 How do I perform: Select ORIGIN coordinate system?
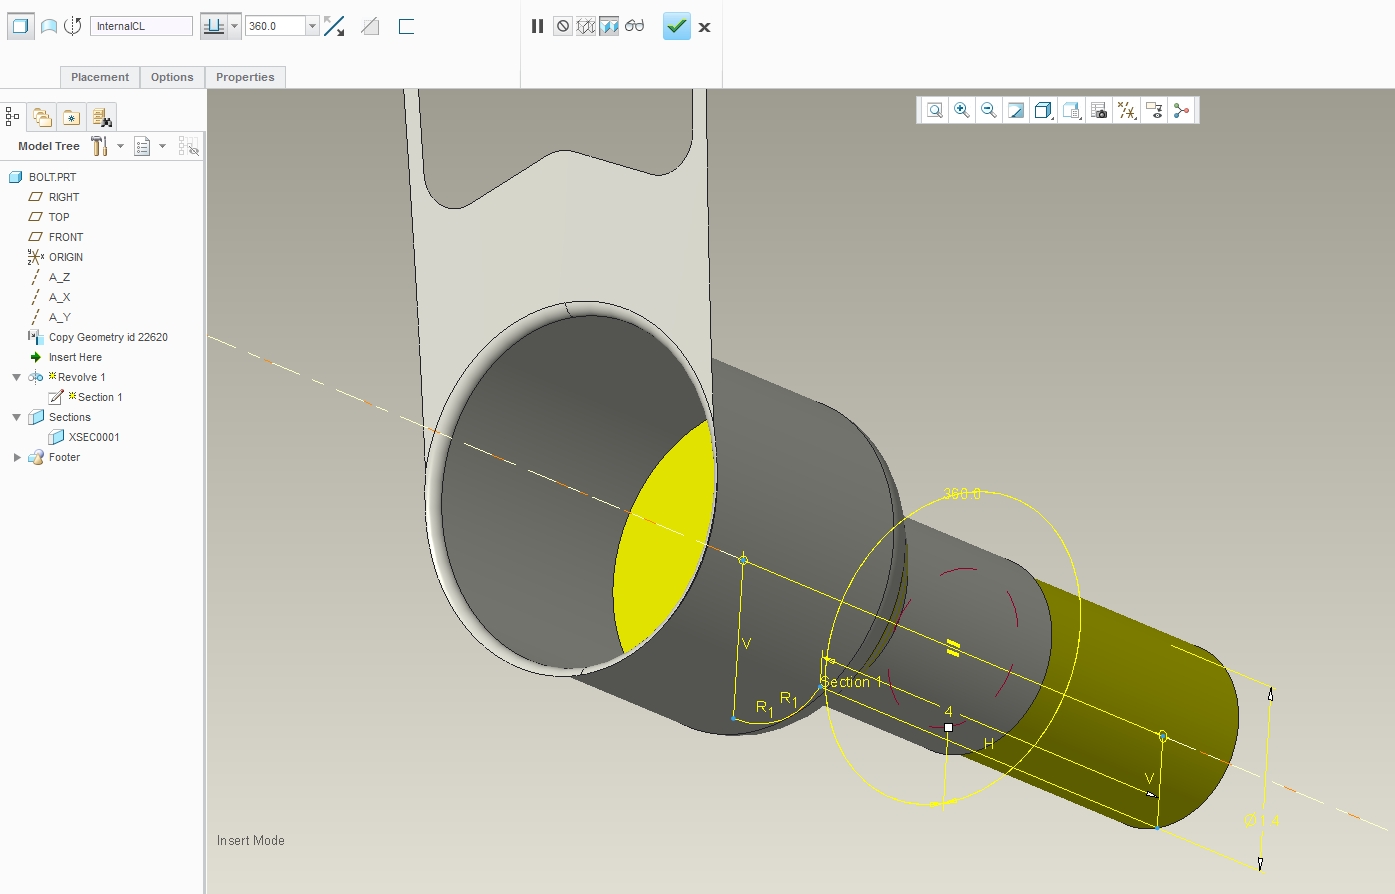(x=66, y=257)
